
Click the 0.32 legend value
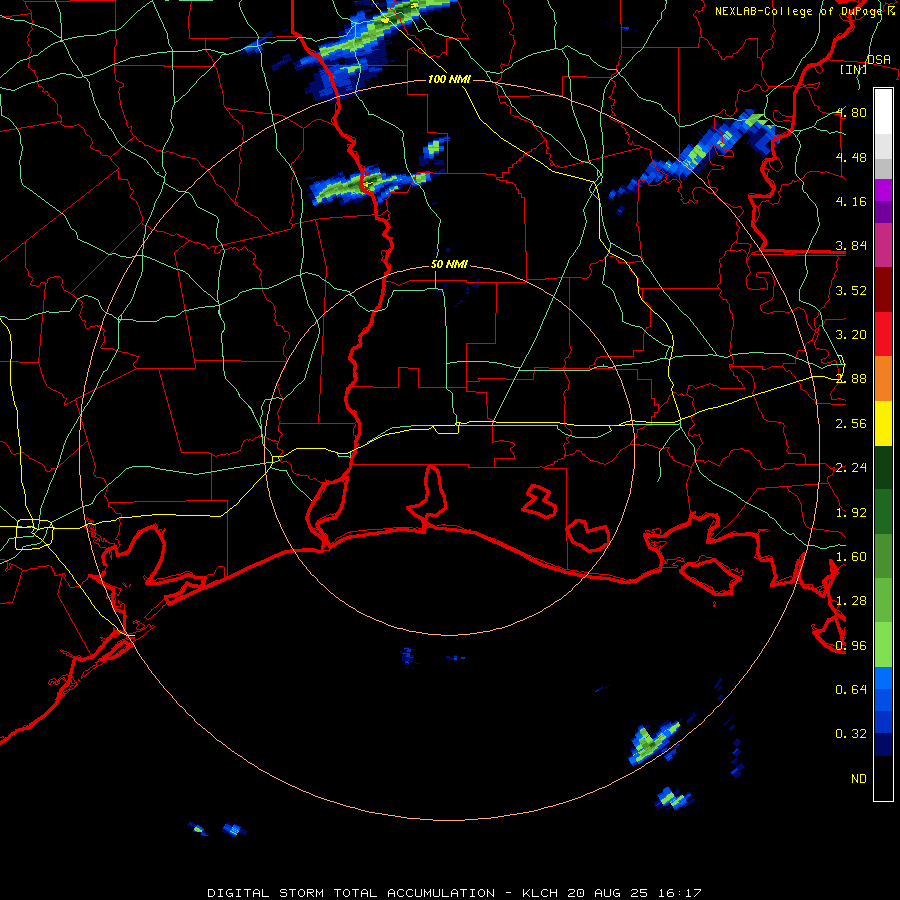point(851,734)
